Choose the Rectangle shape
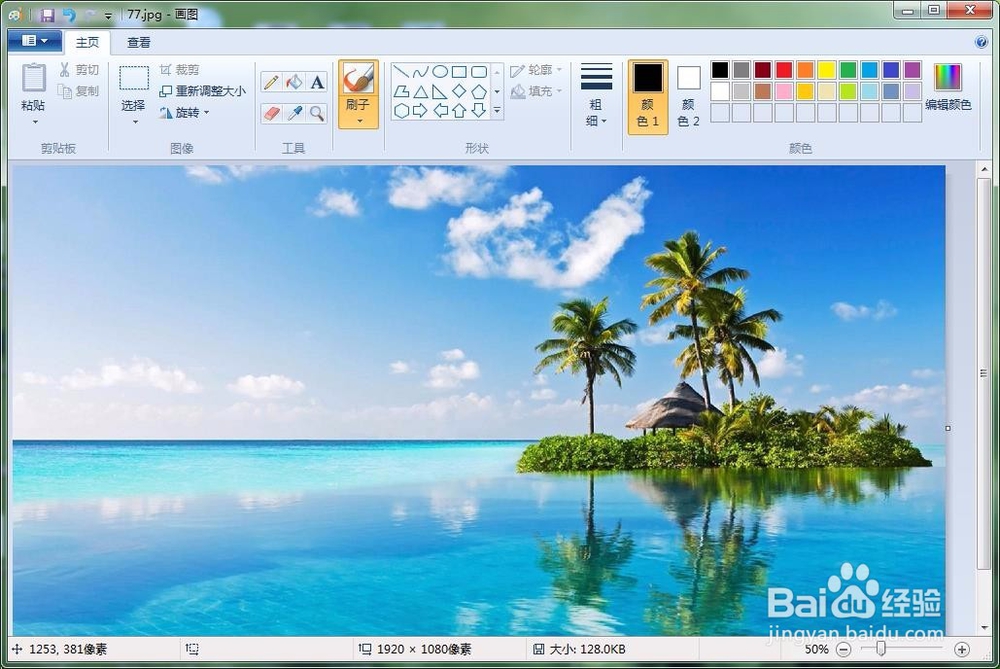Image resolution: width=1000 pixels, height=669 pixels. [x=459, y=71]
